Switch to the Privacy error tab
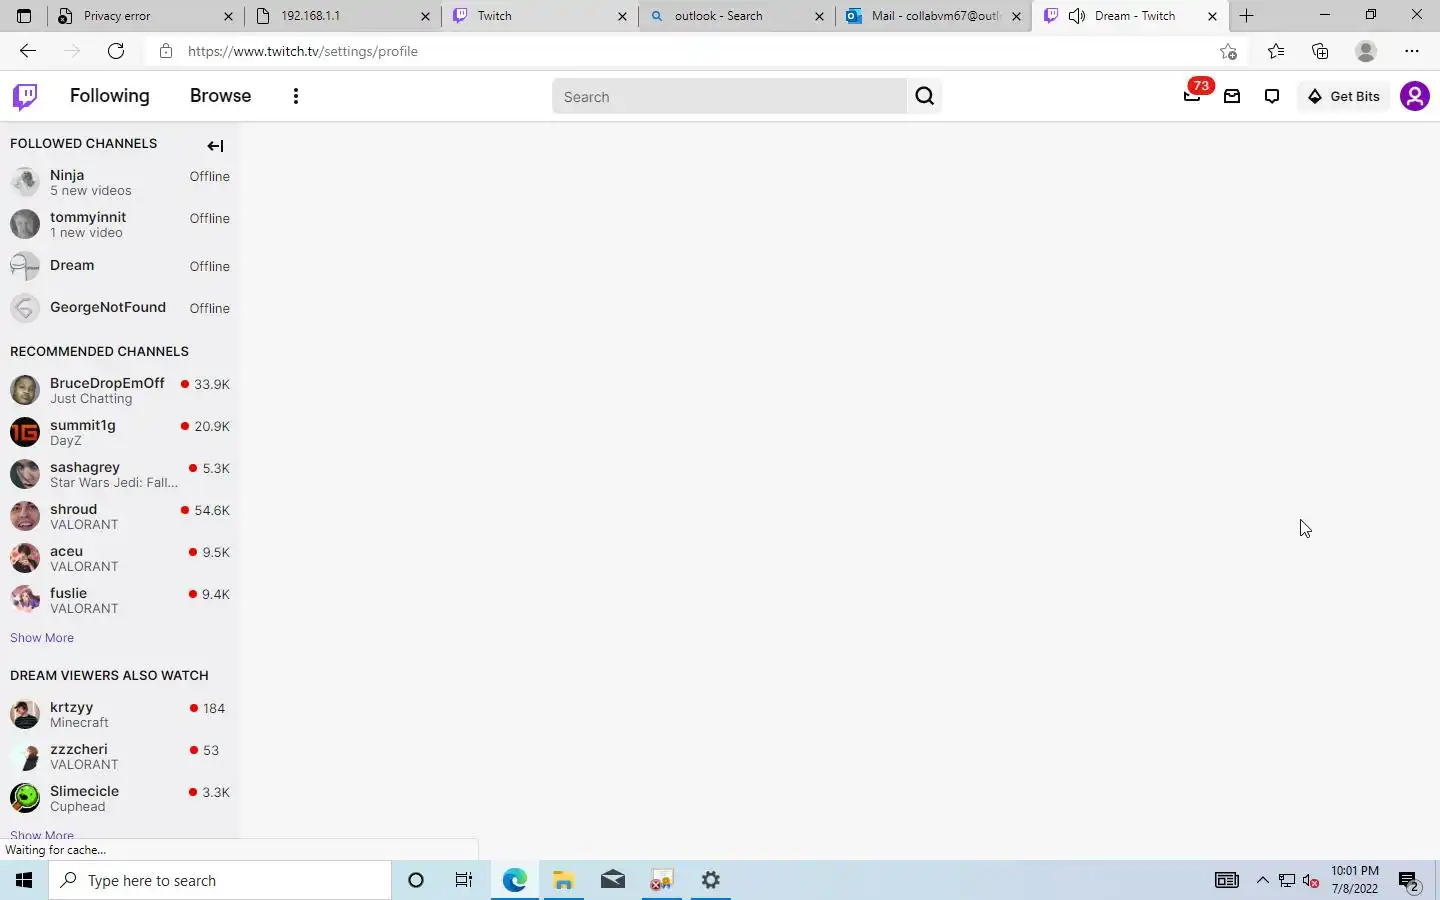Viewport: 1440px width, 900px height. [145, 16]
